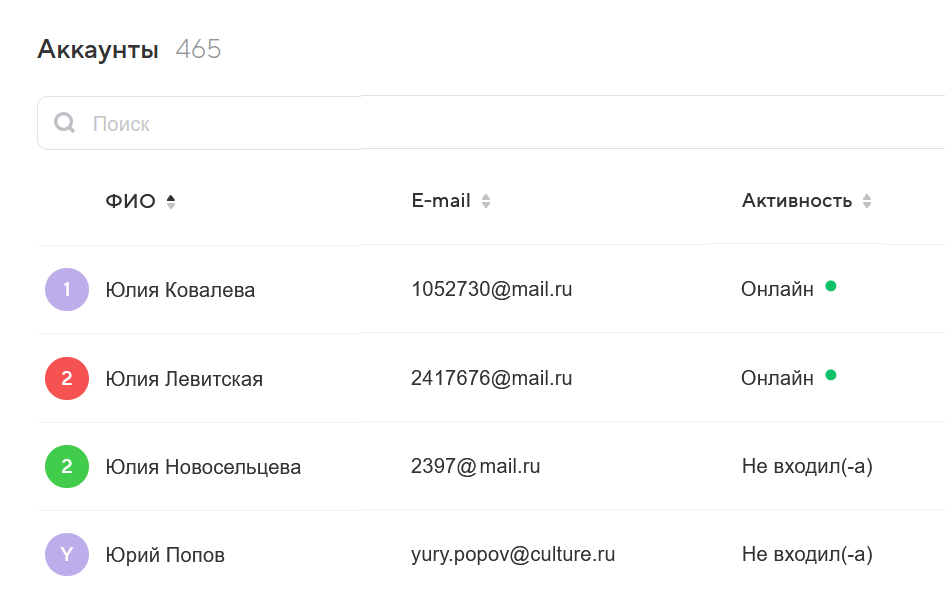946x597 pixels.
Task: Sort by Активность column arrow
Action: pos(867,201)
